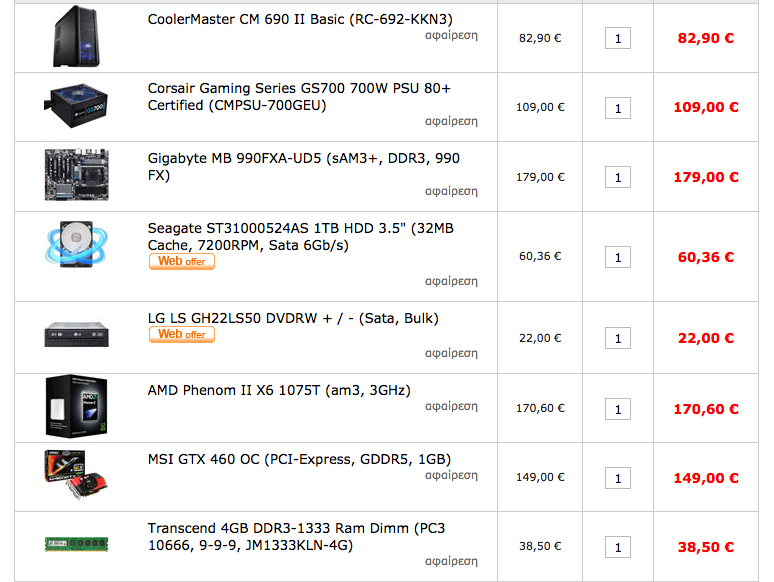Focus the quantity field for LG DVDRW
Image resolution: width=774 pixels, height=582 pixels.
click(x=618, y=339)
